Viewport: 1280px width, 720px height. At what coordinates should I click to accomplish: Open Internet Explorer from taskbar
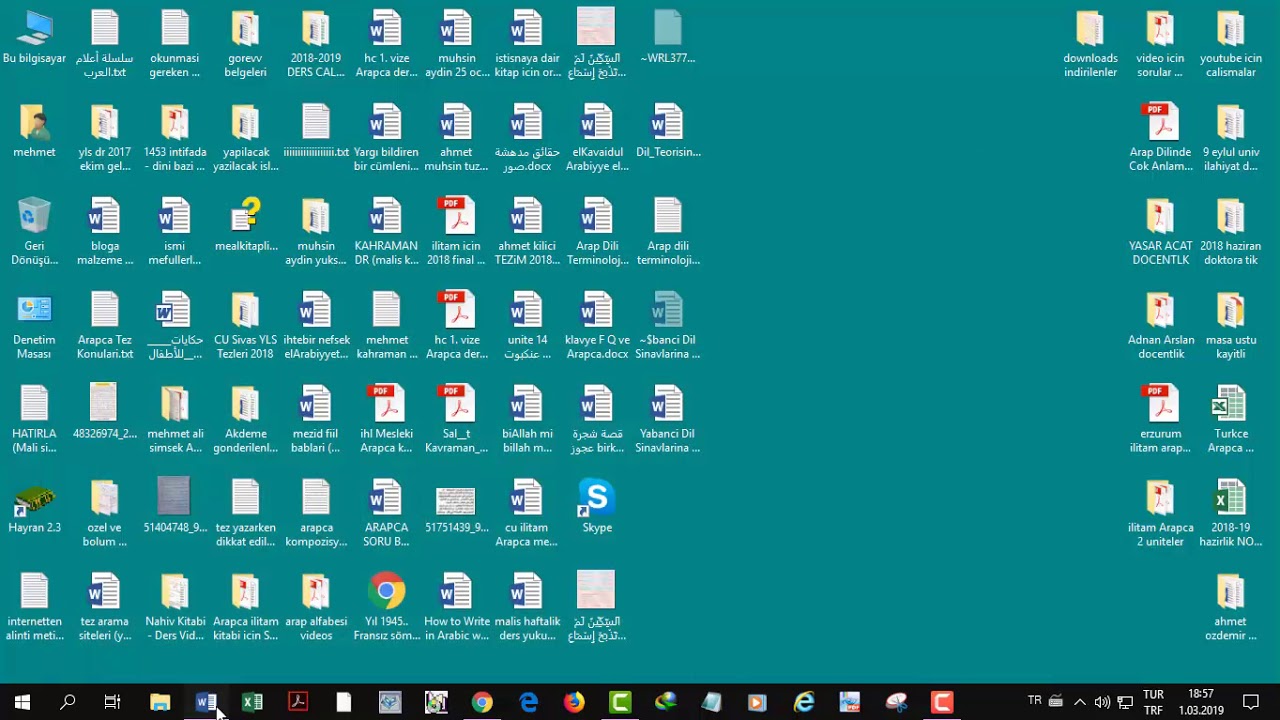coord(804,702)
